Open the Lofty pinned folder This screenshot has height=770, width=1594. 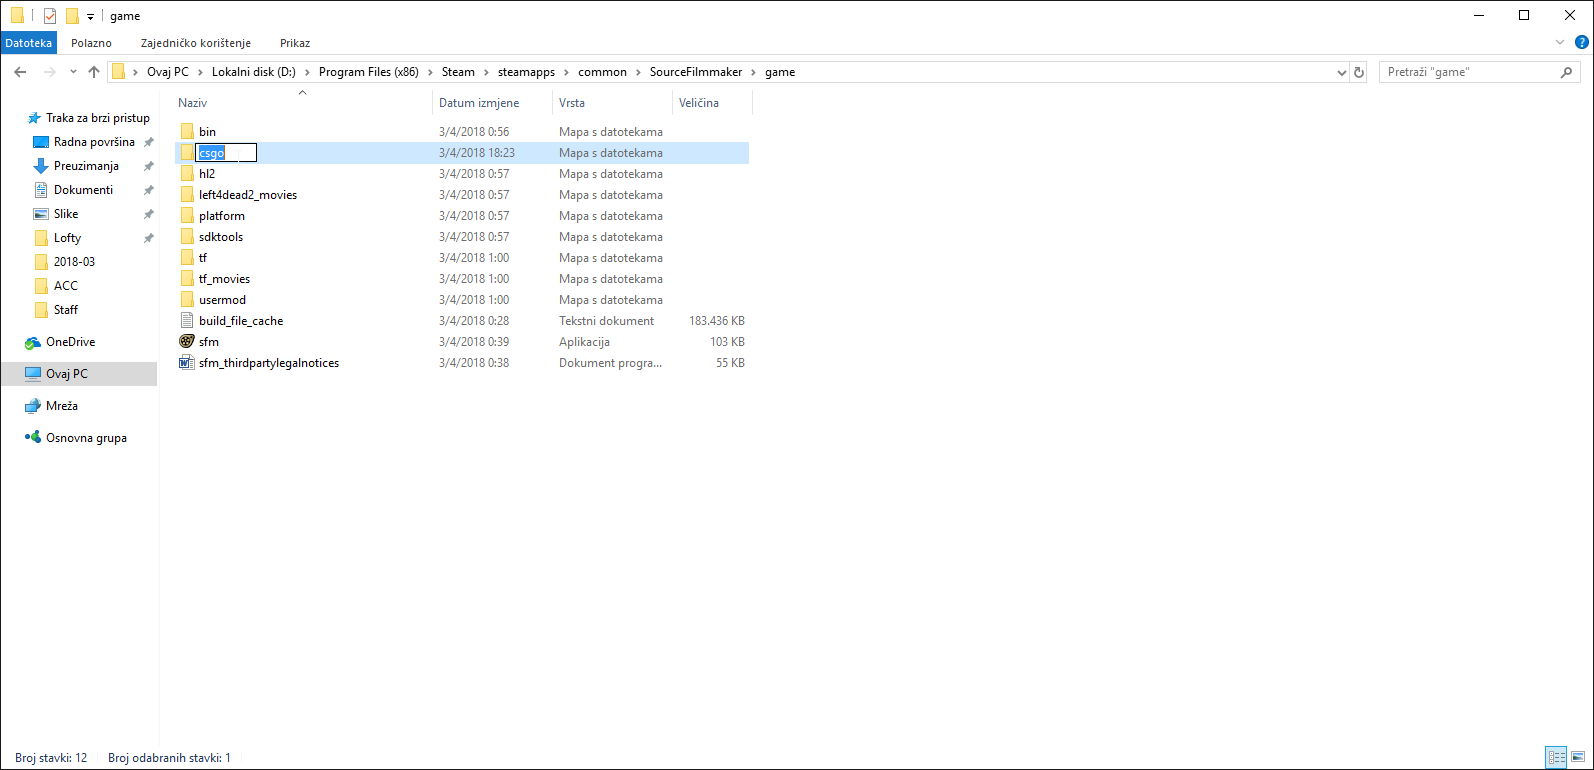coord(67,238)
